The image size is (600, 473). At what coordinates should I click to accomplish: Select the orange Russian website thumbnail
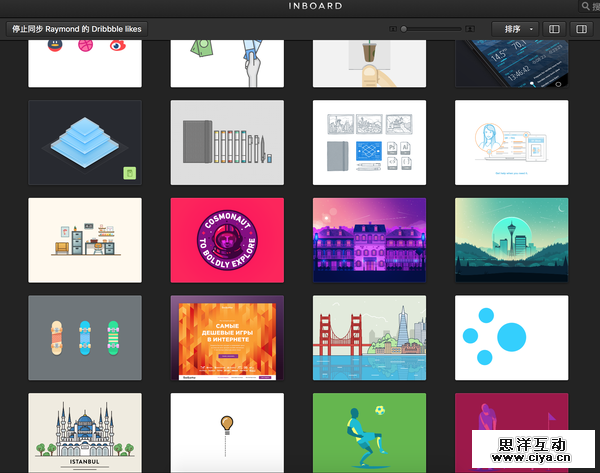(x=227, y=337)
